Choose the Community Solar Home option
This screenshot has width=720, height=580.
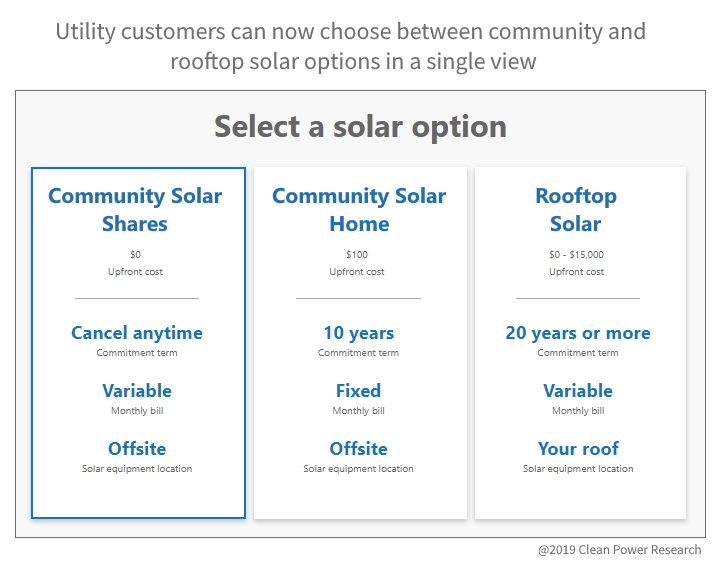click(x=359, y=210)
